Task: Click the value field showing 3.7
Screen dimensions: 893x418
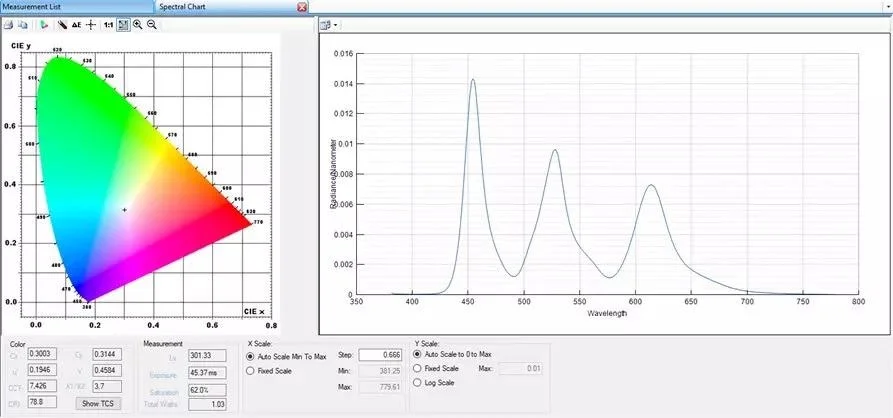Action: pos(106,386)
